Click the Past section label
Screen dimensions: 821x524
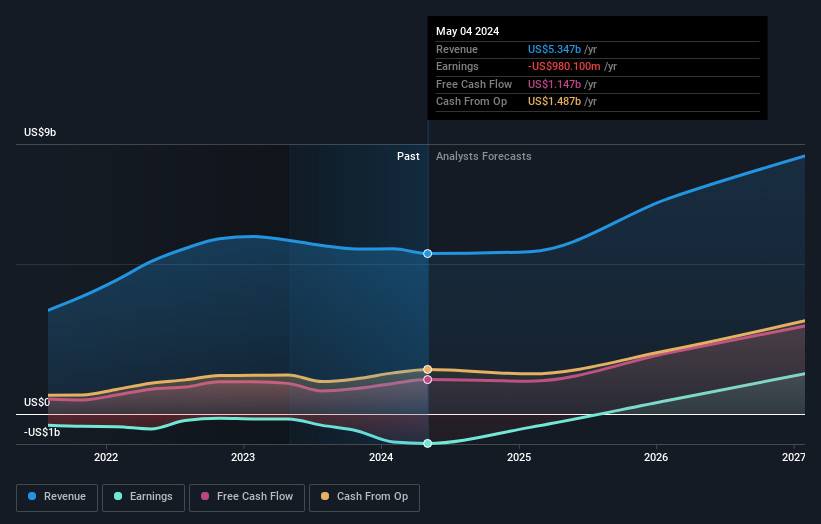tap(408, 156)
